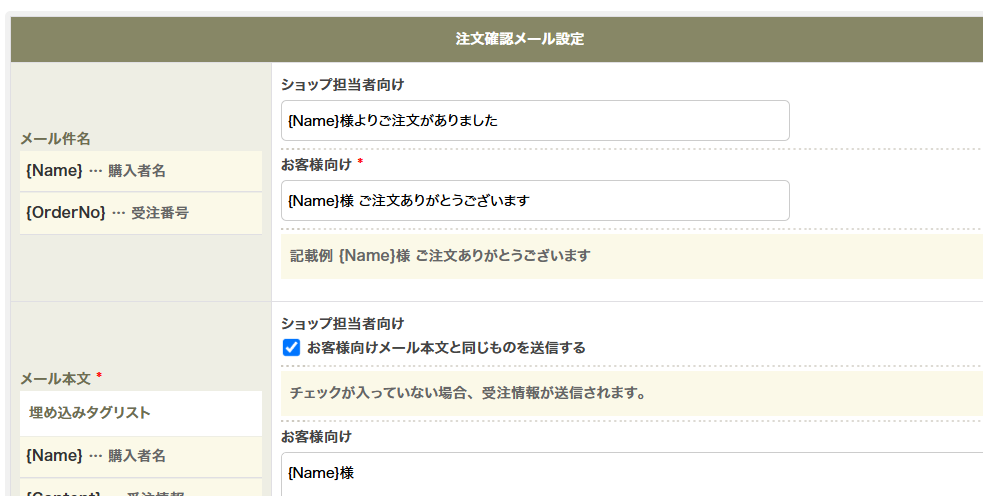
Task: Click the red asterisk beside お客様向け
Action: pyautogui.click(x=360, y=162)
